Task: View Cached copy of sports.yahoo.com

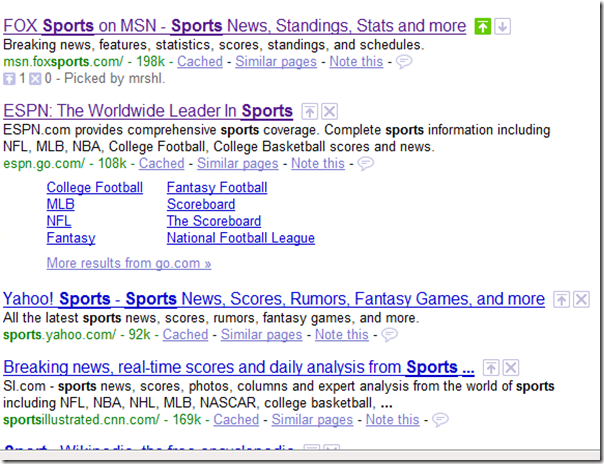Action: click(185, 335)
